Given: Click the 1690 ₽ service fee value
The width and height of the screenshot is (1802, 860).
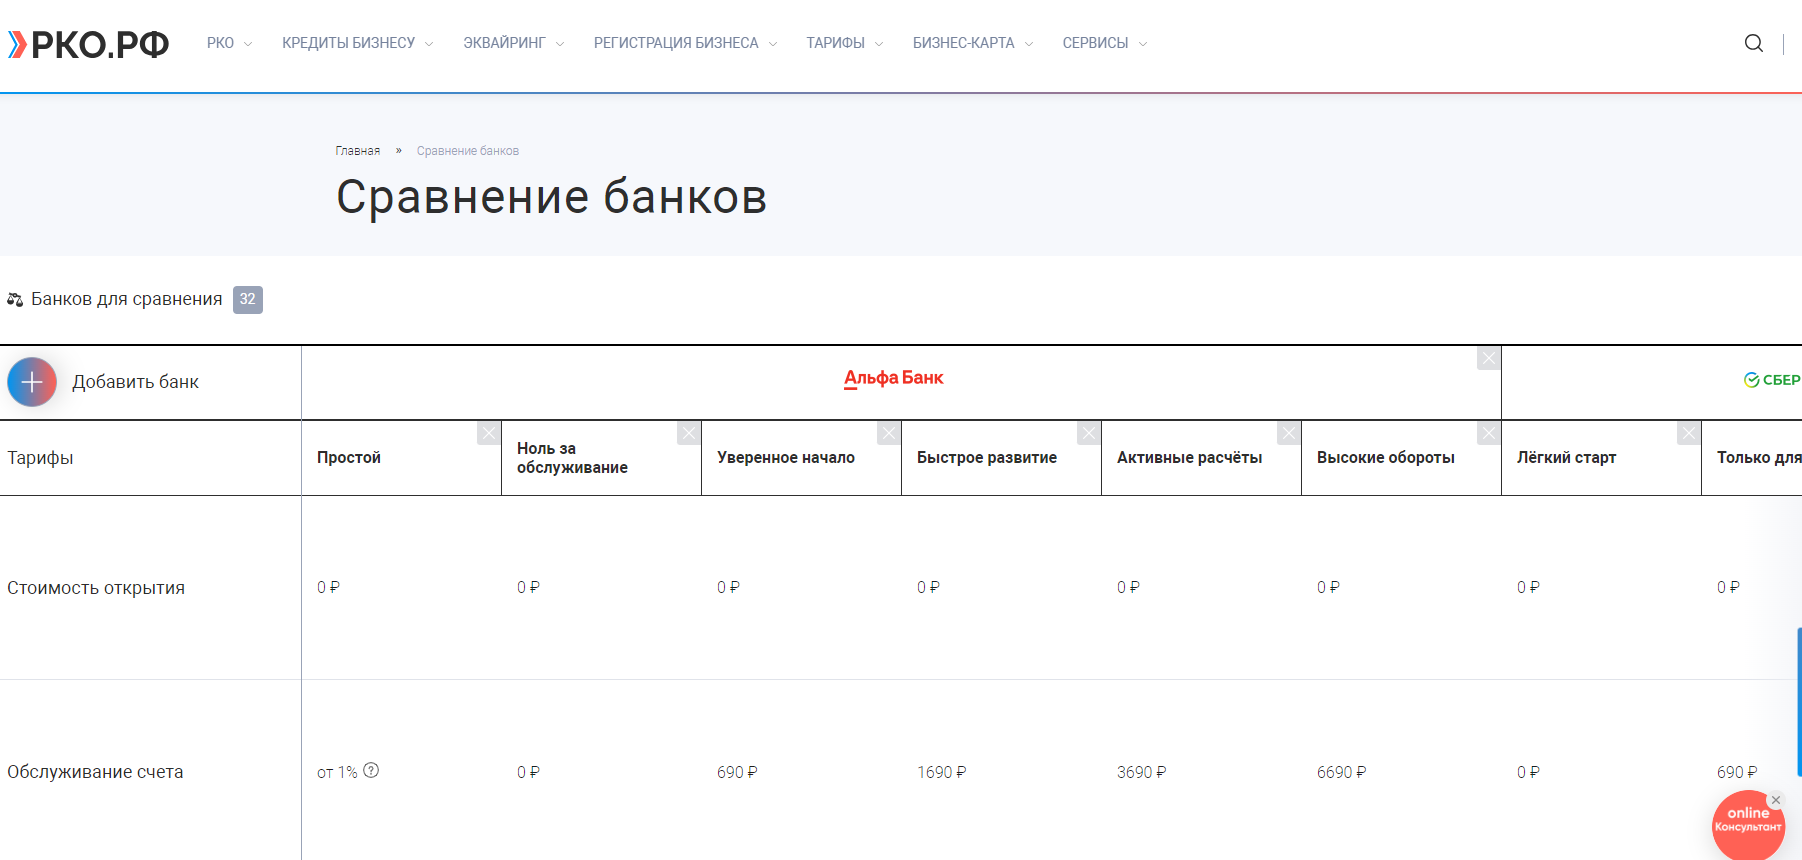Looking at the screenshot, I should pos(941,772).
